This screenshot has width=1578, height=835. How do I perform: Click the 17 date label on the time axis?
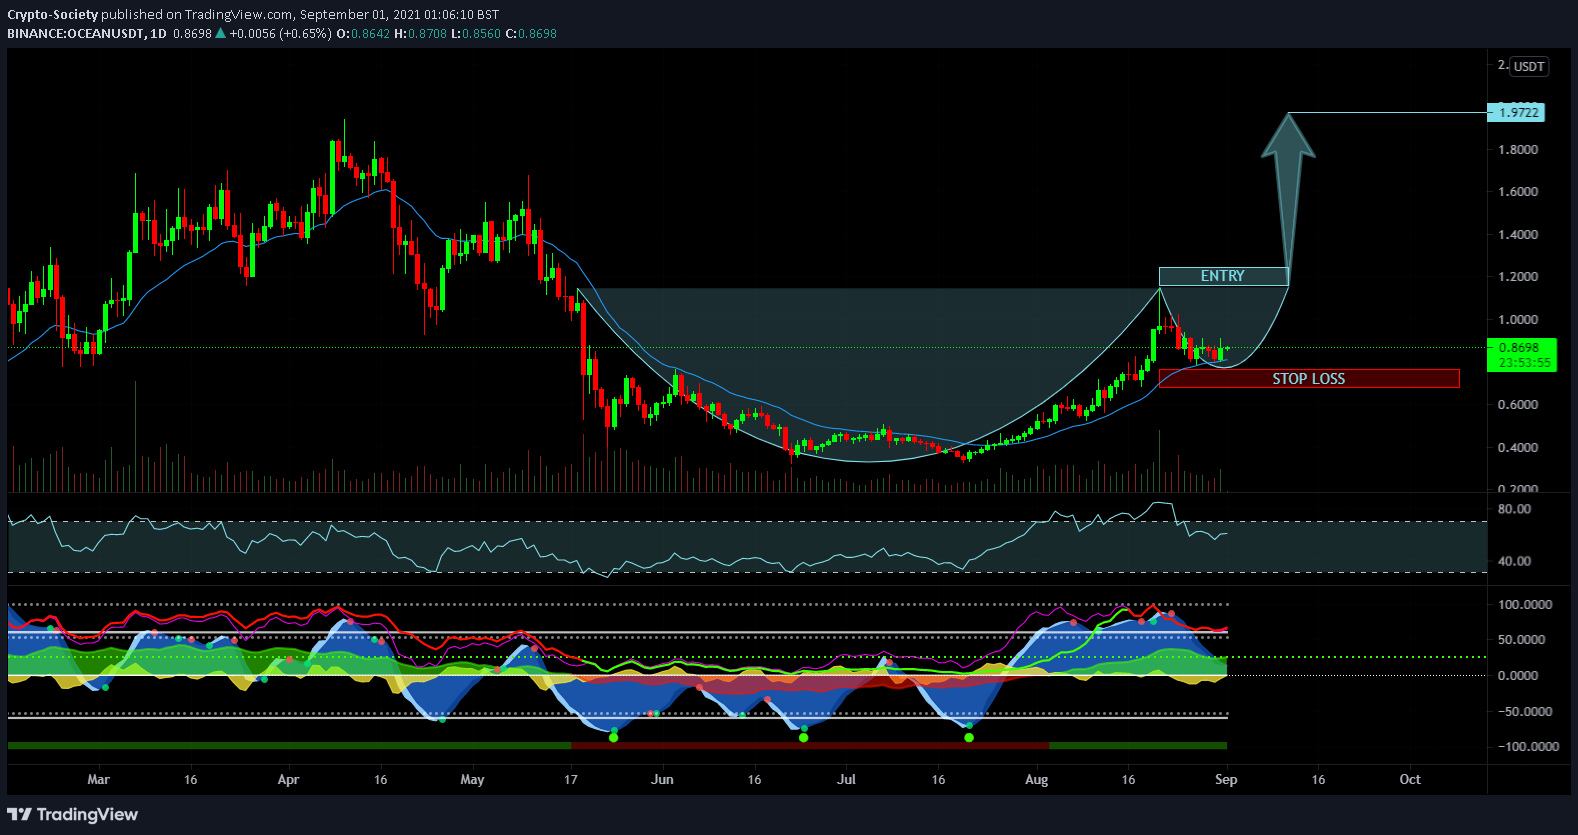point(570,779)
